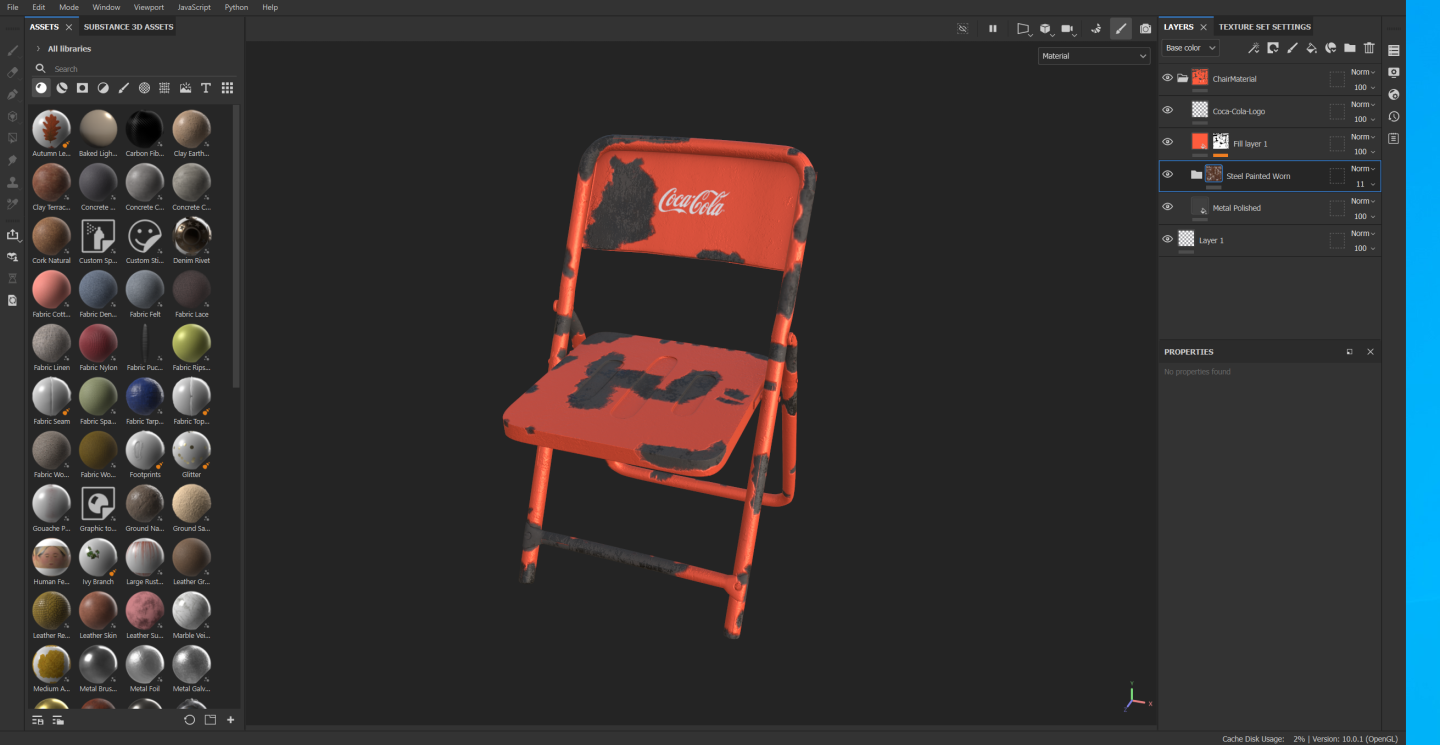Add a fill layer with bucket icon
The height and width of the screenshot is (745, 1440).
[x=1311, y=48]
